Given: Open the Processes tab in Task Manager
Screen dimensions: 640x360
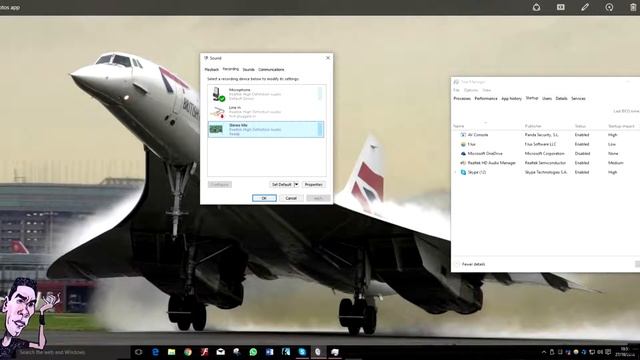Looking at the screenshot, I should point(462,98).
